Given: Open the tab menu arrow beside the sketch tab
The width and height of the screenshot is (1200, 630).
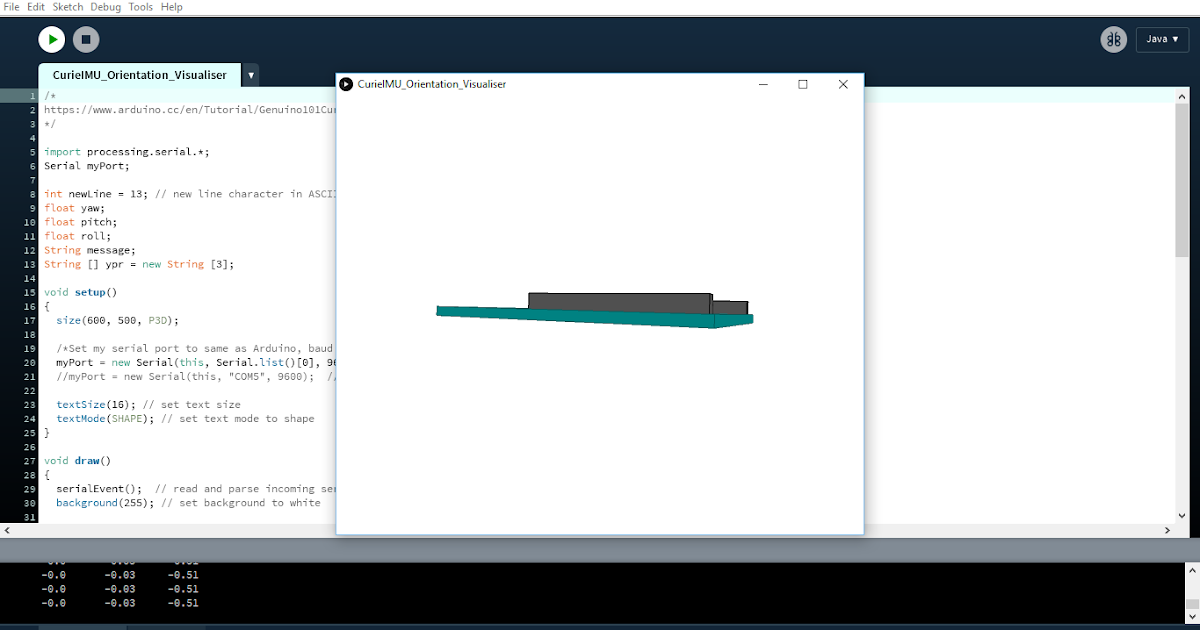Looking at the screenshot, I should [x=251, y=74].
